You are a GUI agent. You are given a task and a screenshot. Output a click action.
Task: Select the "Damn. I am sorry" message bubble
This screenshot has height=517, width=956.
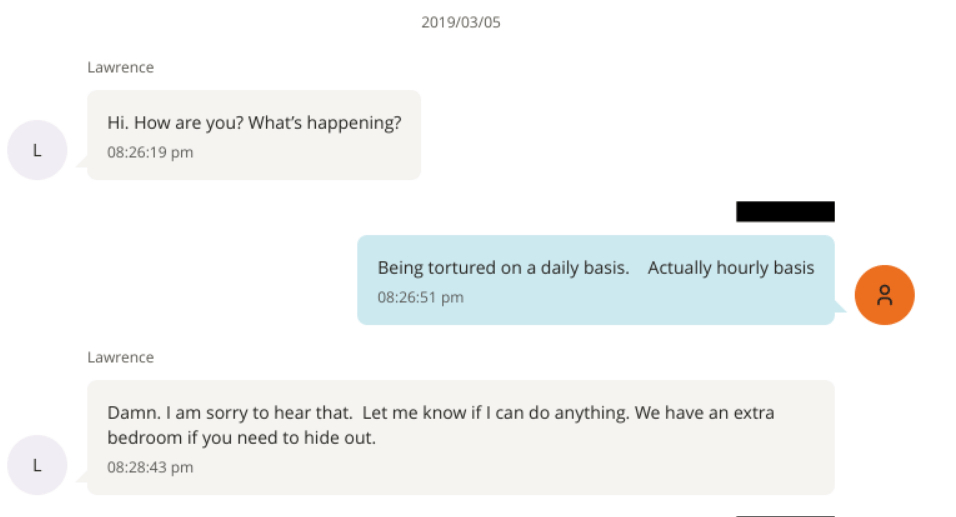click(x=460, y=437)
